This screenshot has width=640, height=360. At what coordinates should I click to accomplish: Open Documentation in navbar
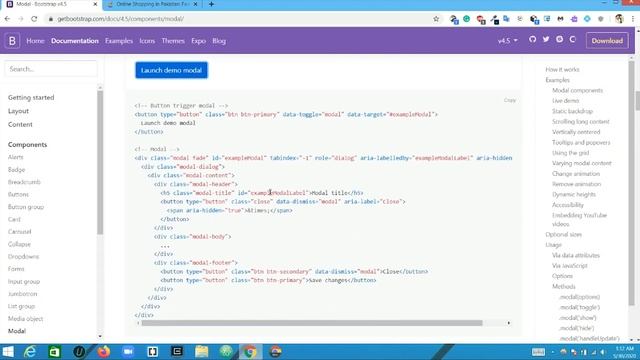click(x=75, y=41)
